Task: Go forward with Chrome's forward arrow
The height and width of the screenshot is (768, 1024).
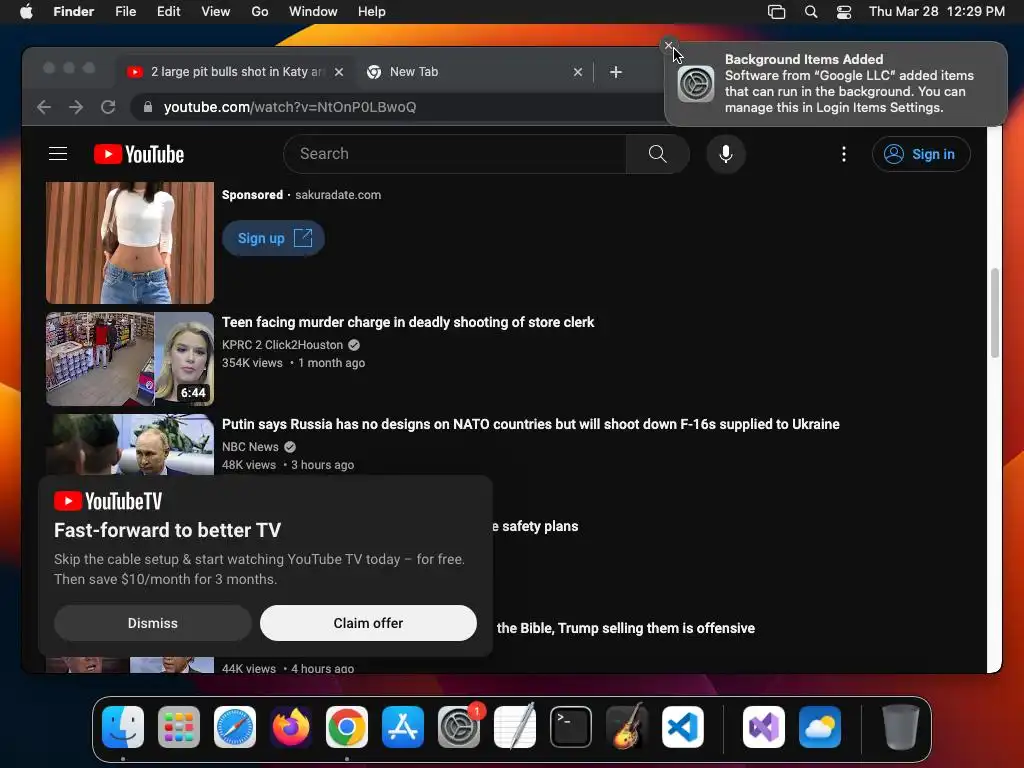Action: point(76,107)
